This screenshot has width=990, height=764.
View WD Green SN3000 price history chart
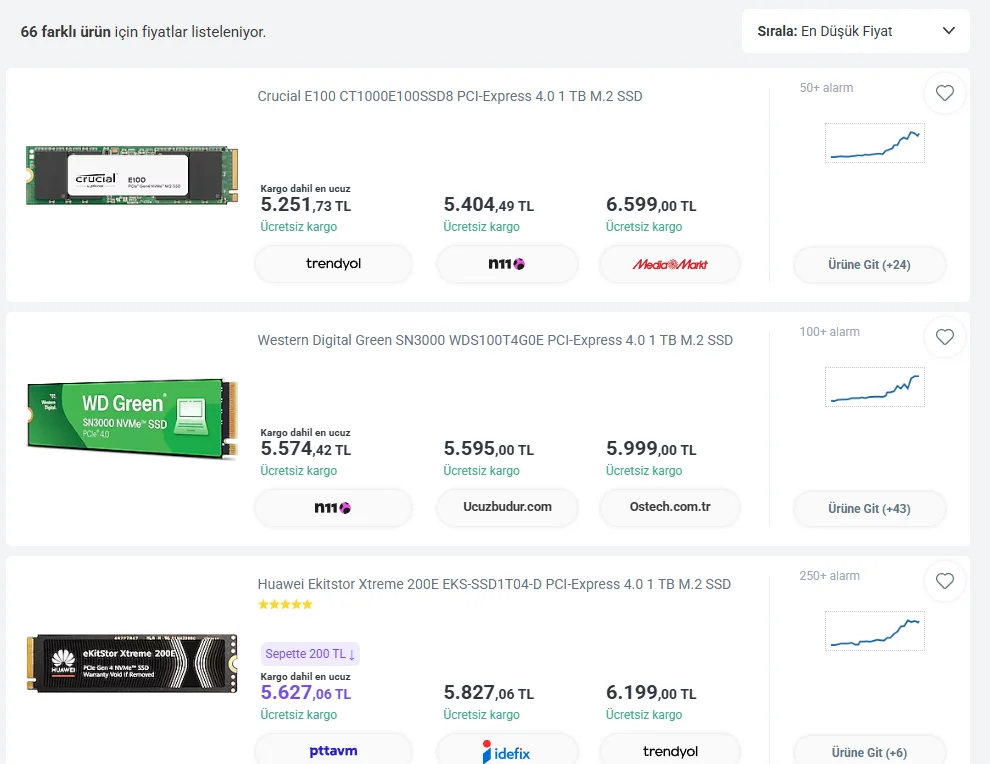874,387
